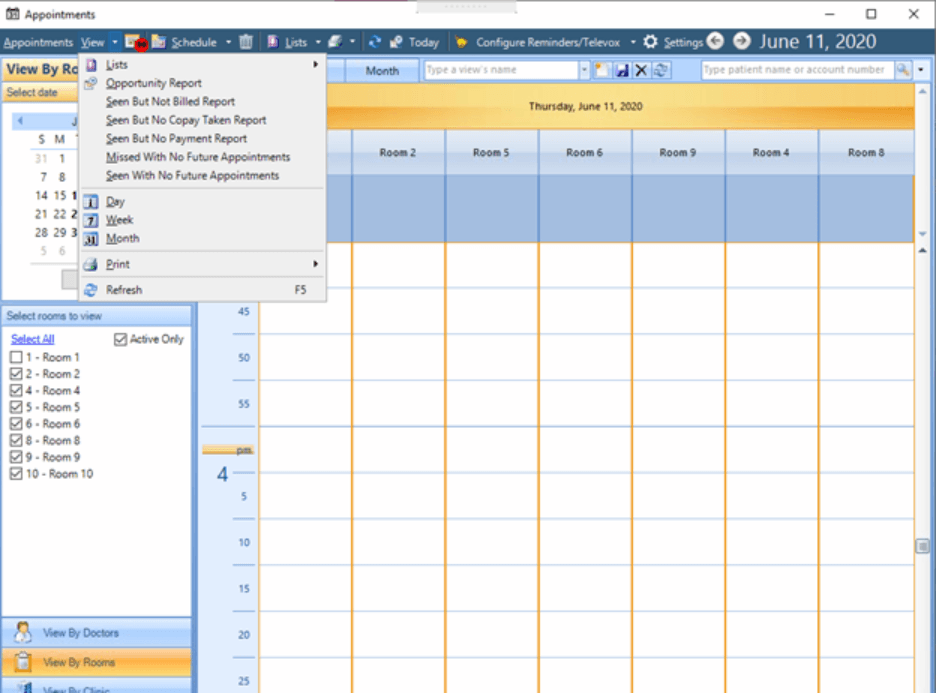
Task: Disable the Active Only checkbox
Action: pyautogui.click(x=121, y=339)
